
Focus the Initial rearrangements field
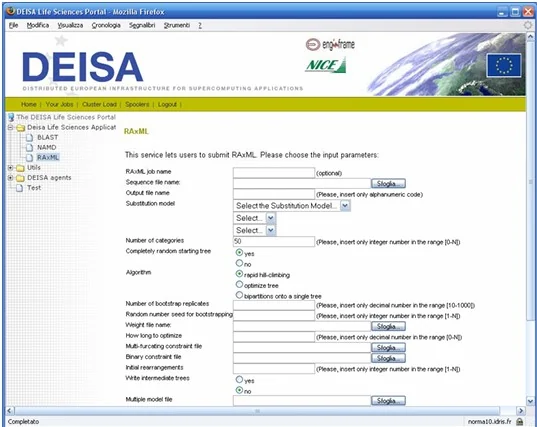[x=274, y=369]
